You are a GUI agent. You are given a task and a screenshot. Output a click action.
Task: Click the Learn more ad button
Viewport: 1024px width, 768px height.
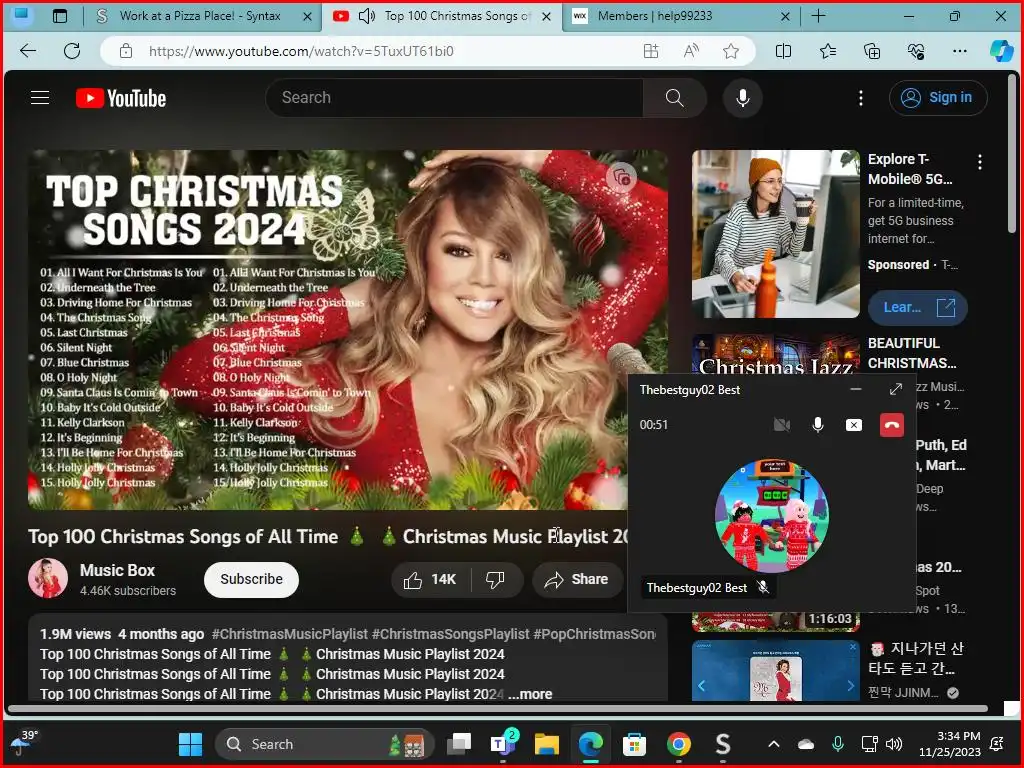pos(918,308)
